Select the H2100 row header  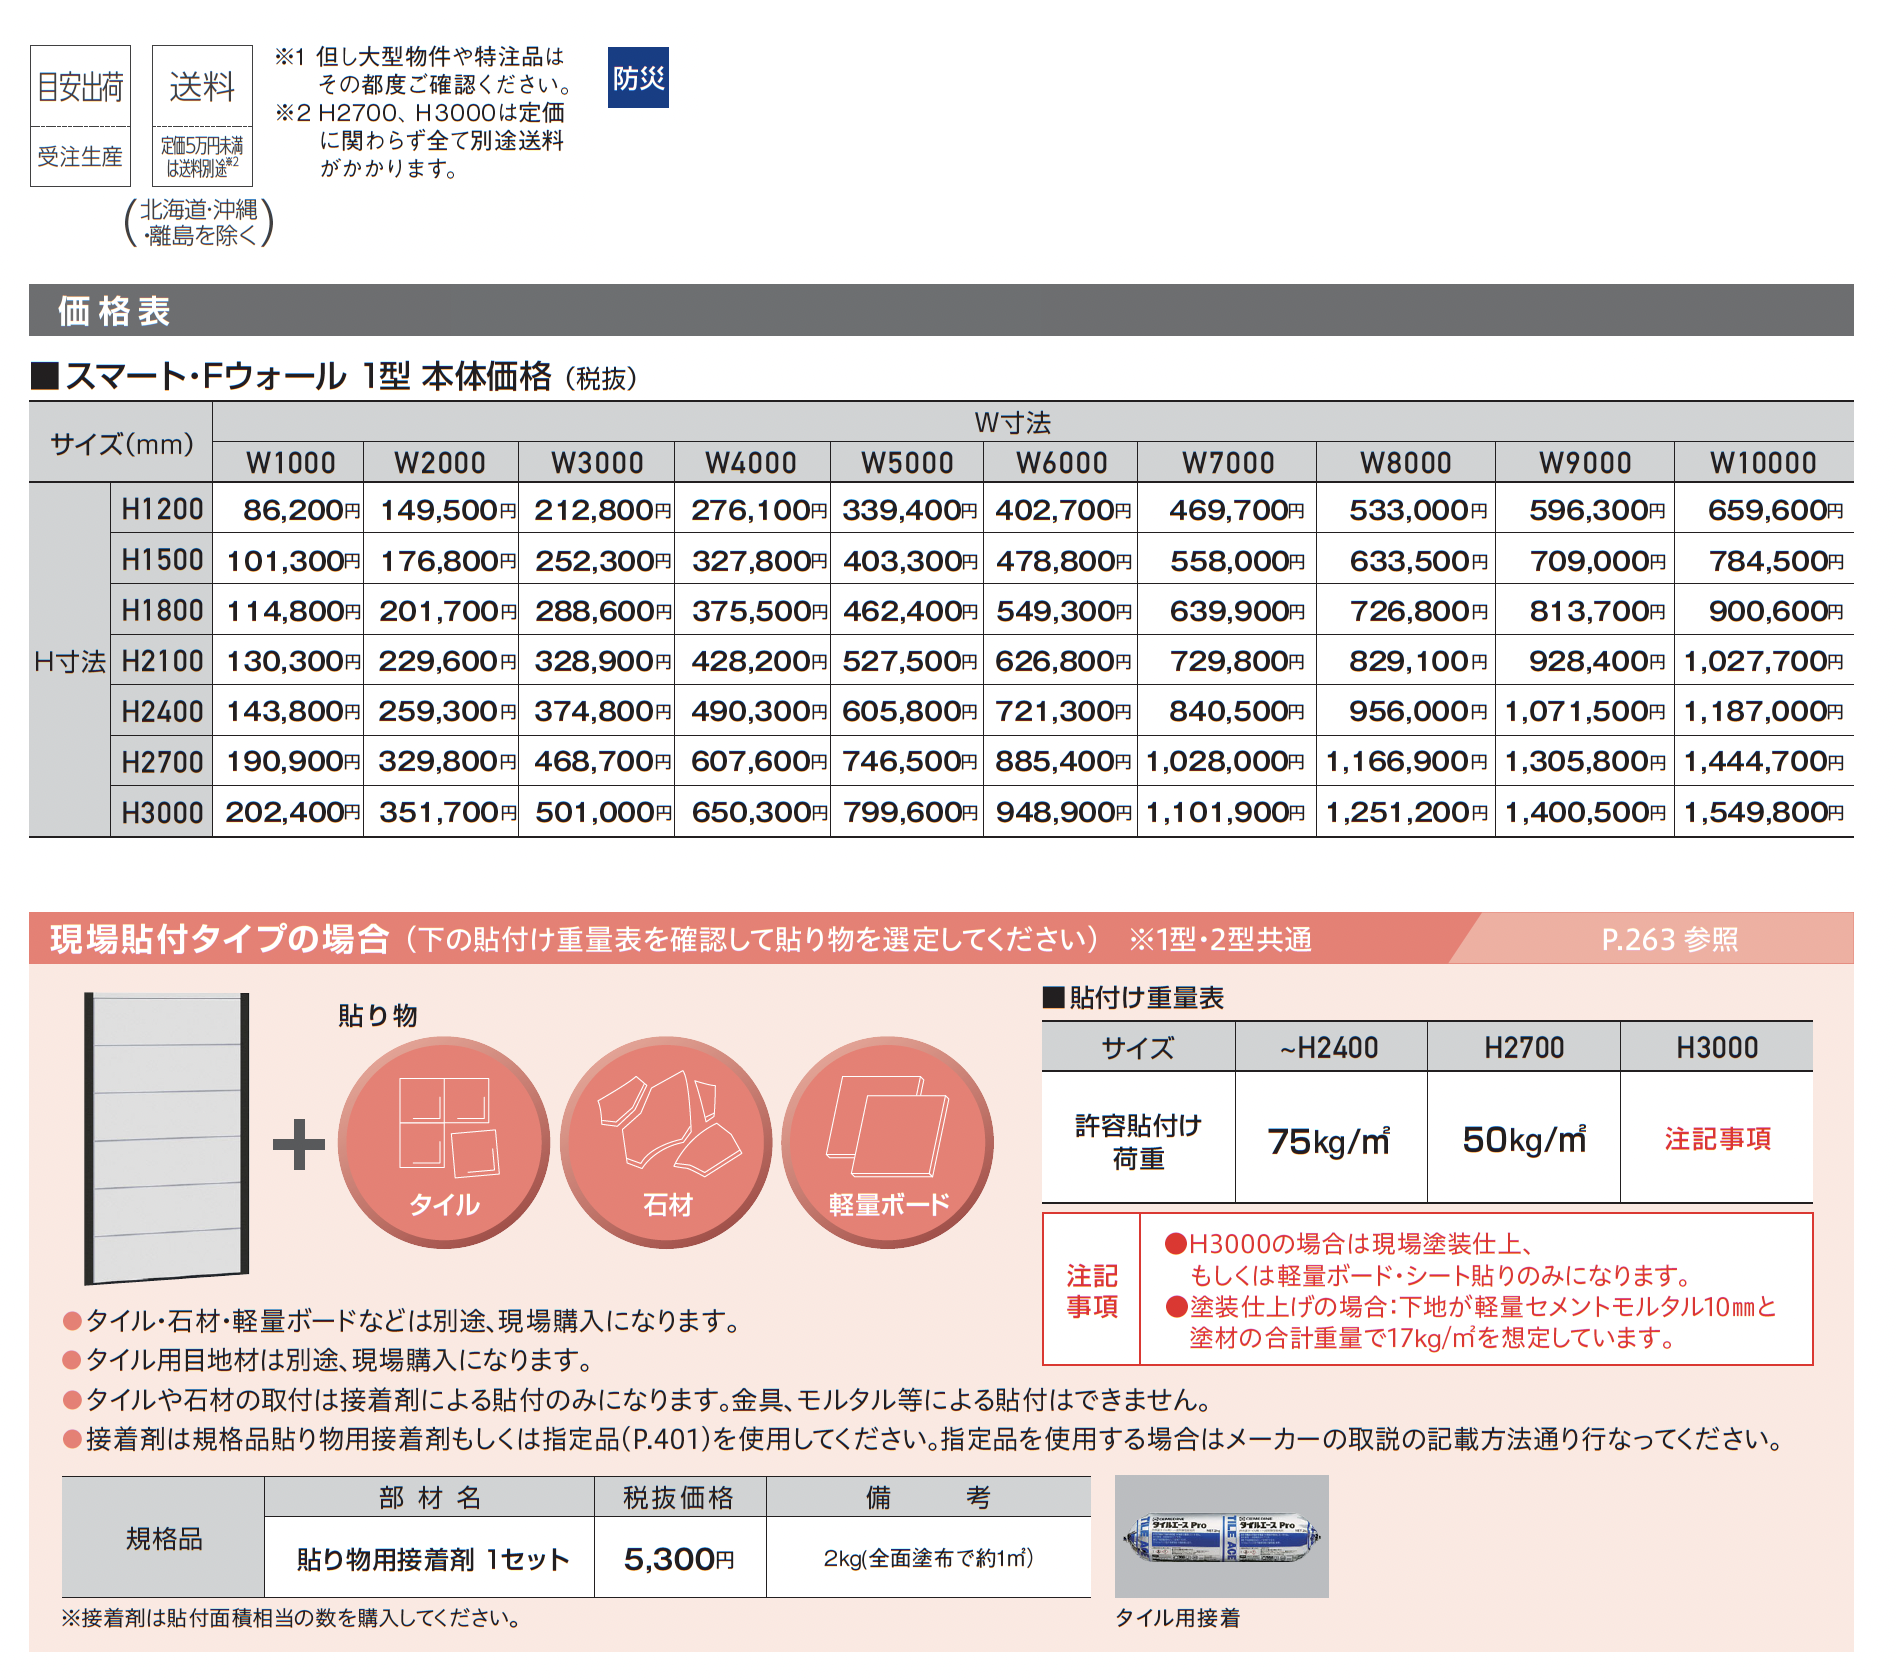(x=162, y=661)
